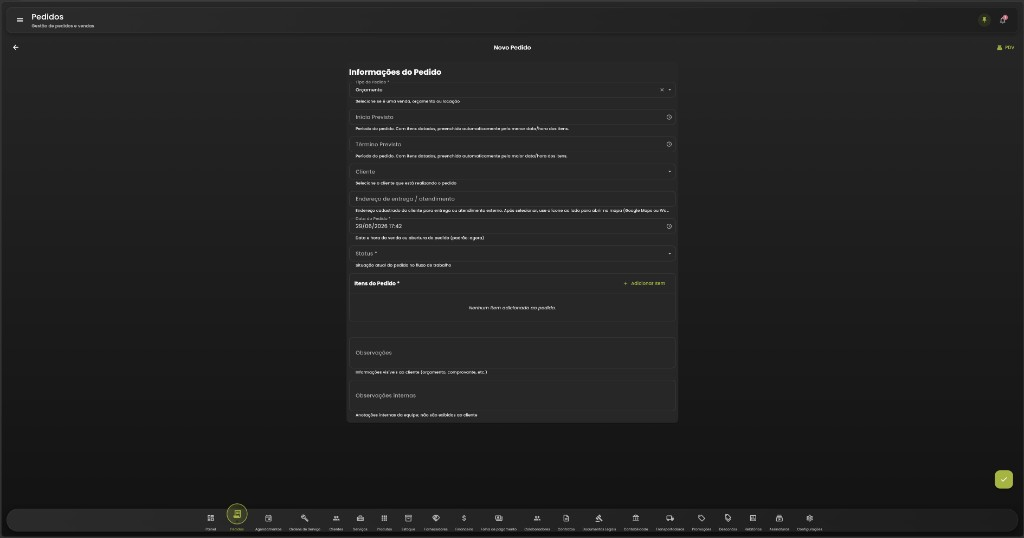Focus the Observações Internas text area

coord(512,396)
